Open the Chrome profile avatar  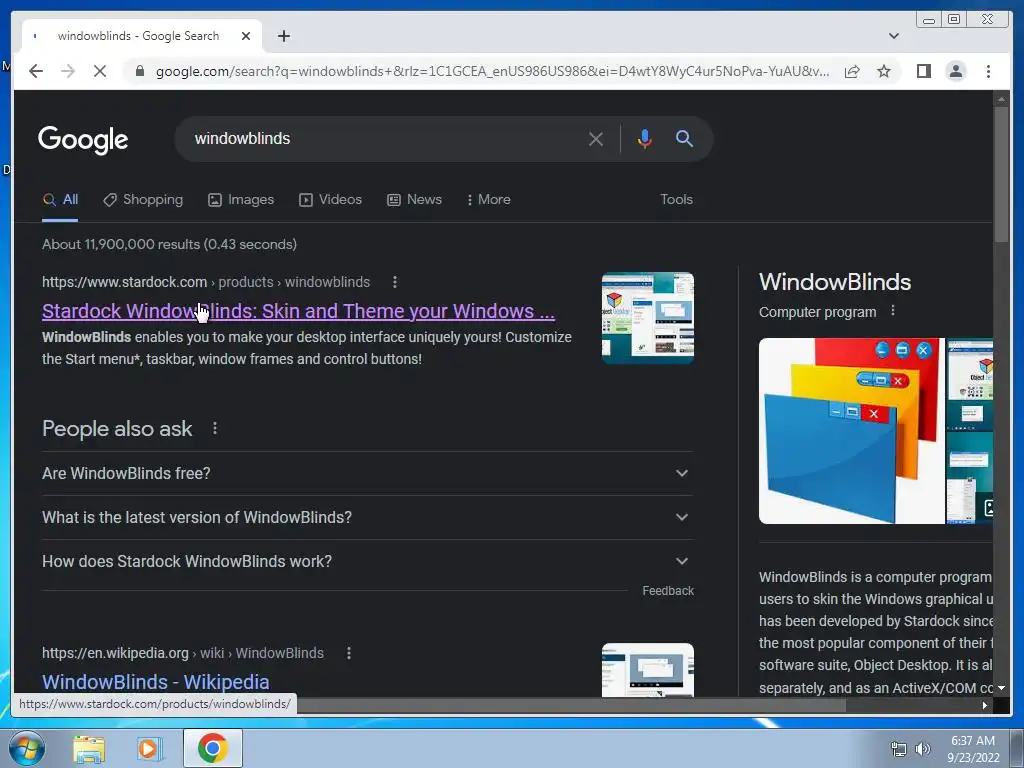[x=955, y=71]
